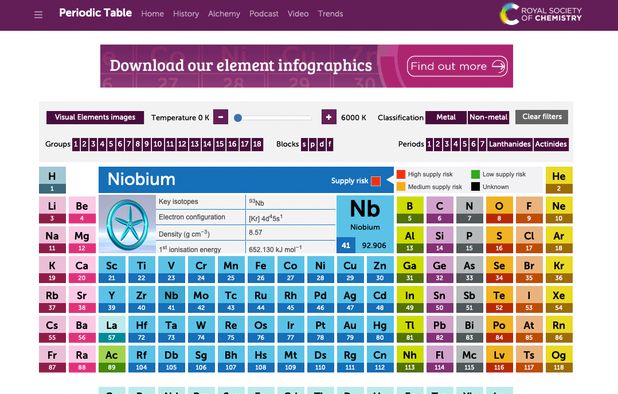Click the Electron configuration row label

(x=192, y=217)
